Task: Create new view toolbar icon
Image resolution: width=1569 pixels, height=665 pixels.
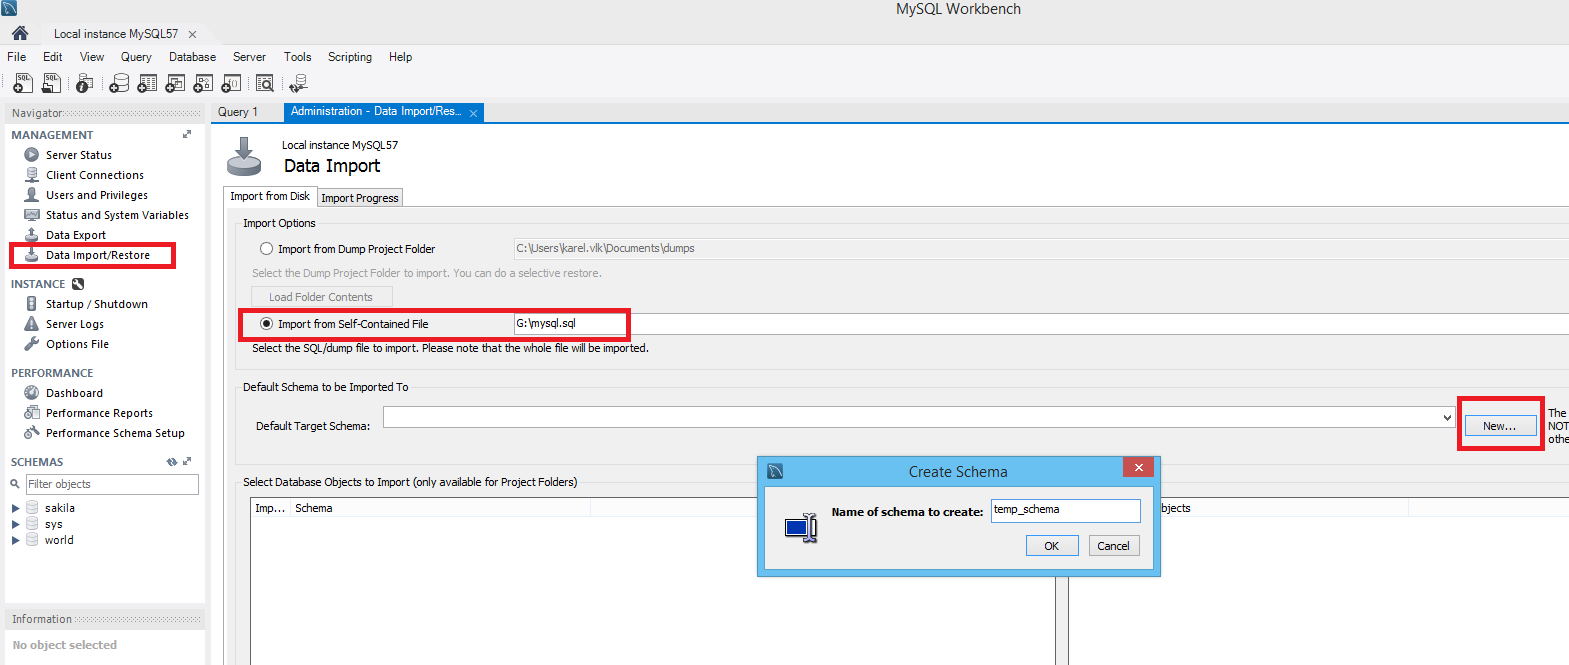Action: pos(175,84)
